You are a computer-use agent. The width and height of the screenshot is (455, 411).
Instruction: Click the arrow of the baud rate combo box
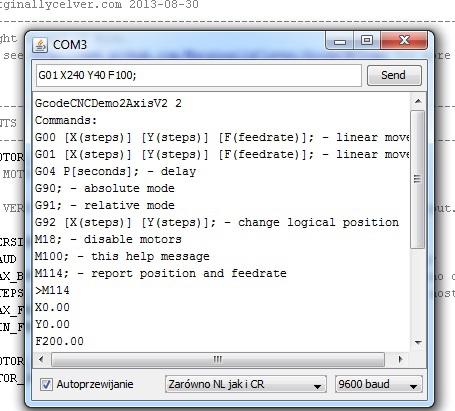(413, 386)
